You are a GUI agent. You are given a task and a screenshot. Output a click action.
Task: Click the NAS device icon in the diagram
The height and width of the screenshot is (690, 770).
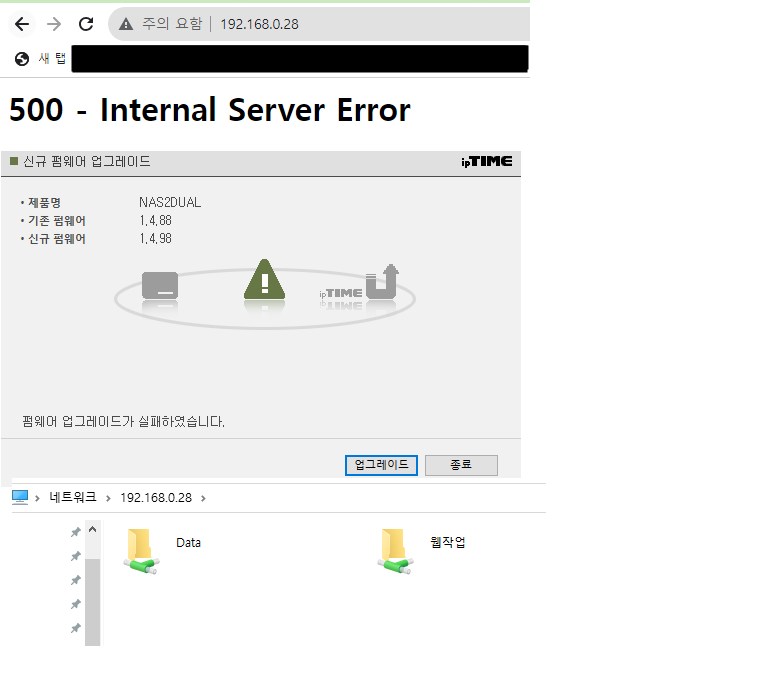tap(160, 285)
